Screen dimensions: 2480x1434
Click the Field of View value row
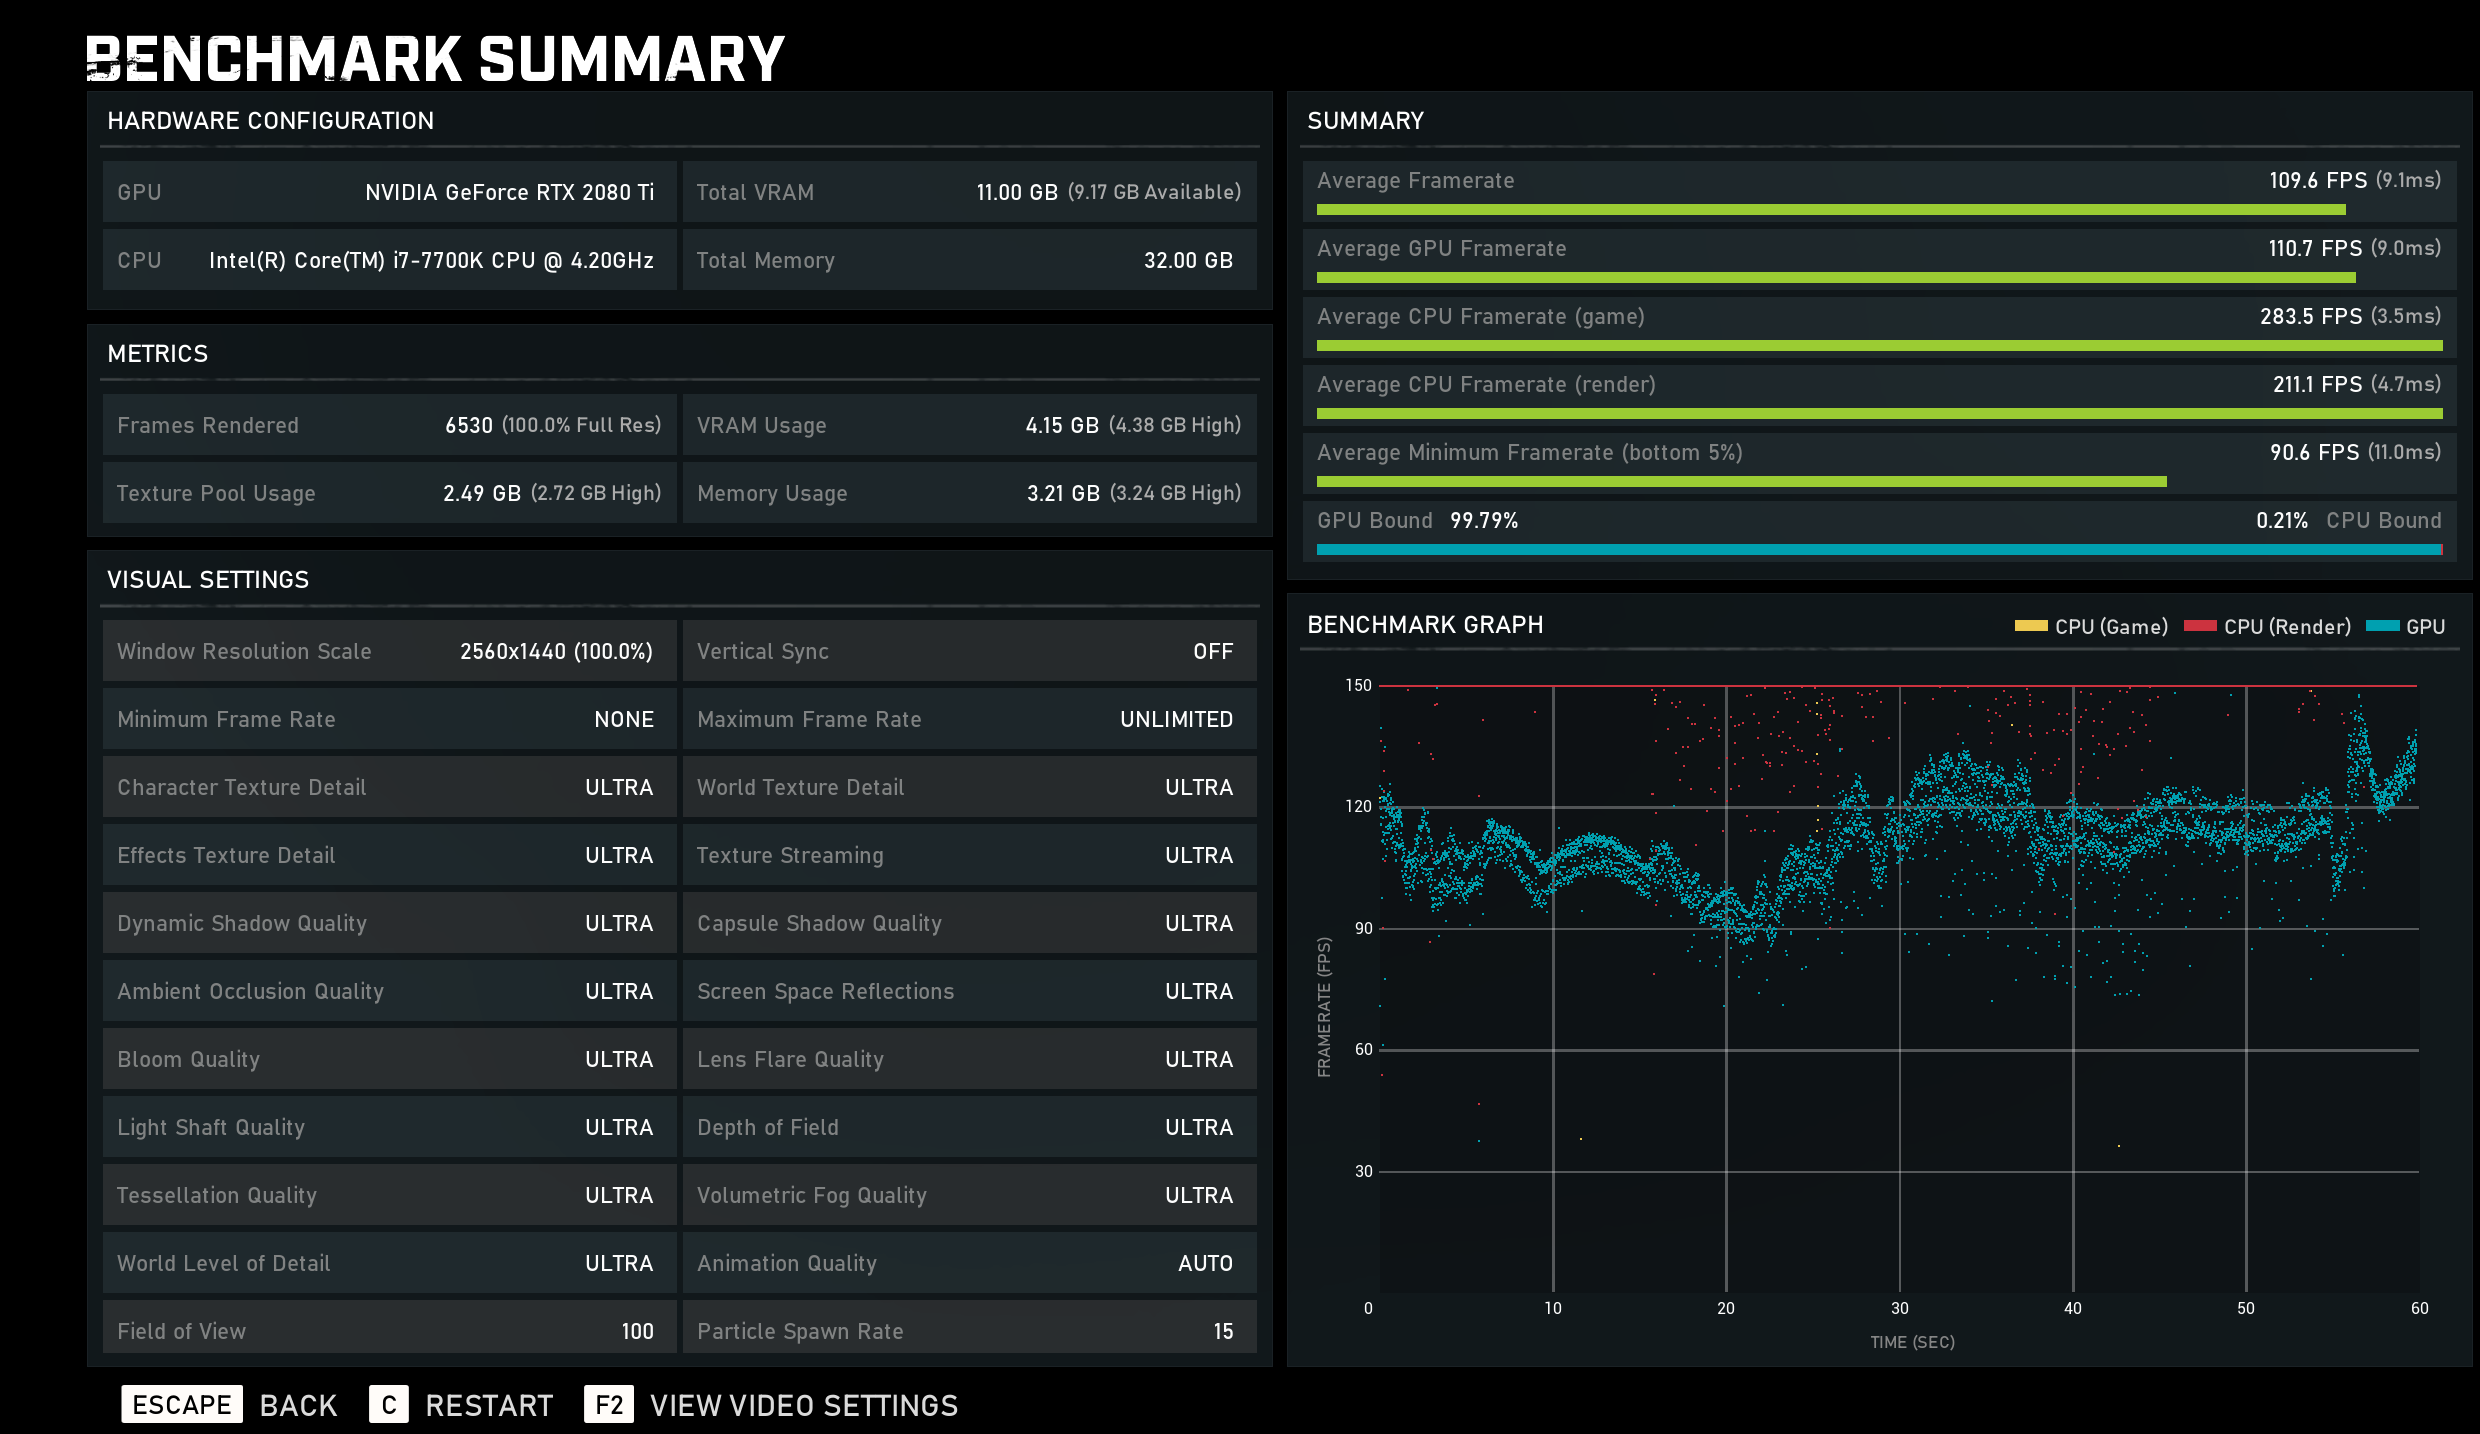click(x=388, y=1330)
